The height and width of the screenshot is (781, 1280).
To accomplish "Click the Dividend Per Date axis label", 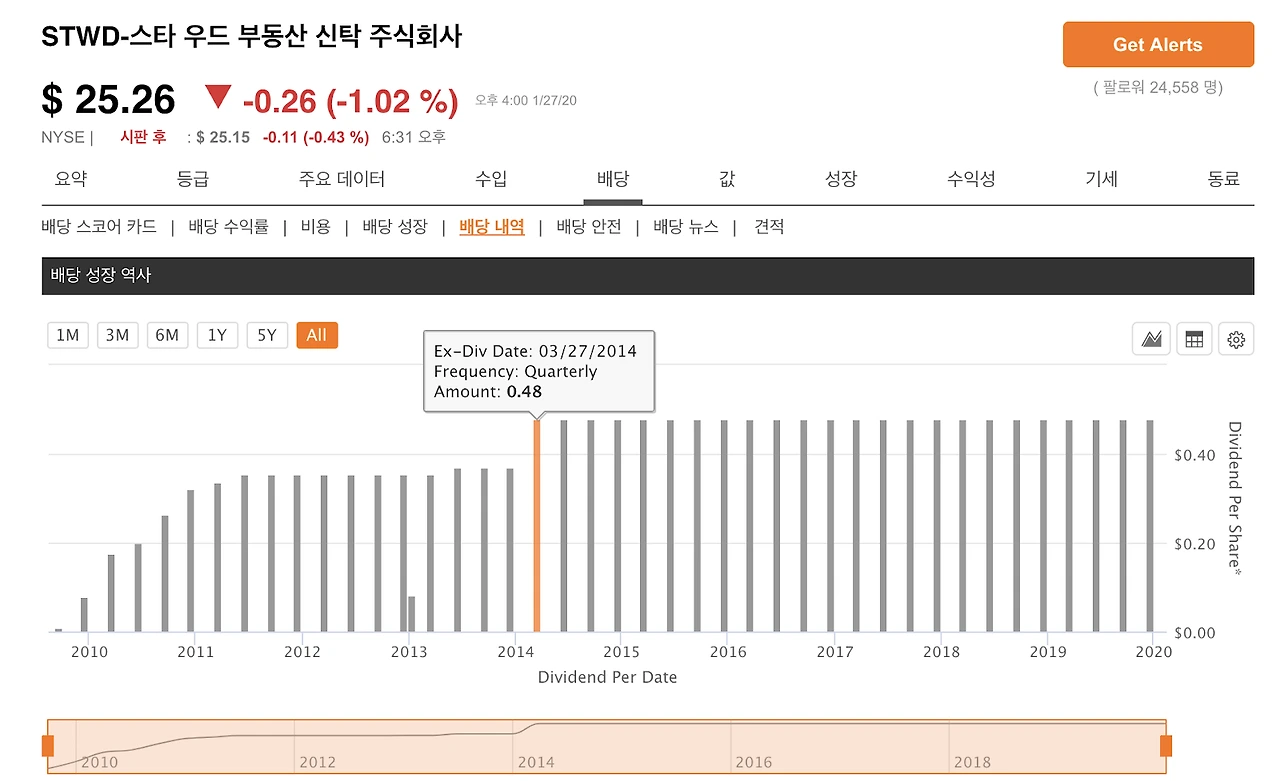I will [x=607, y=677].
